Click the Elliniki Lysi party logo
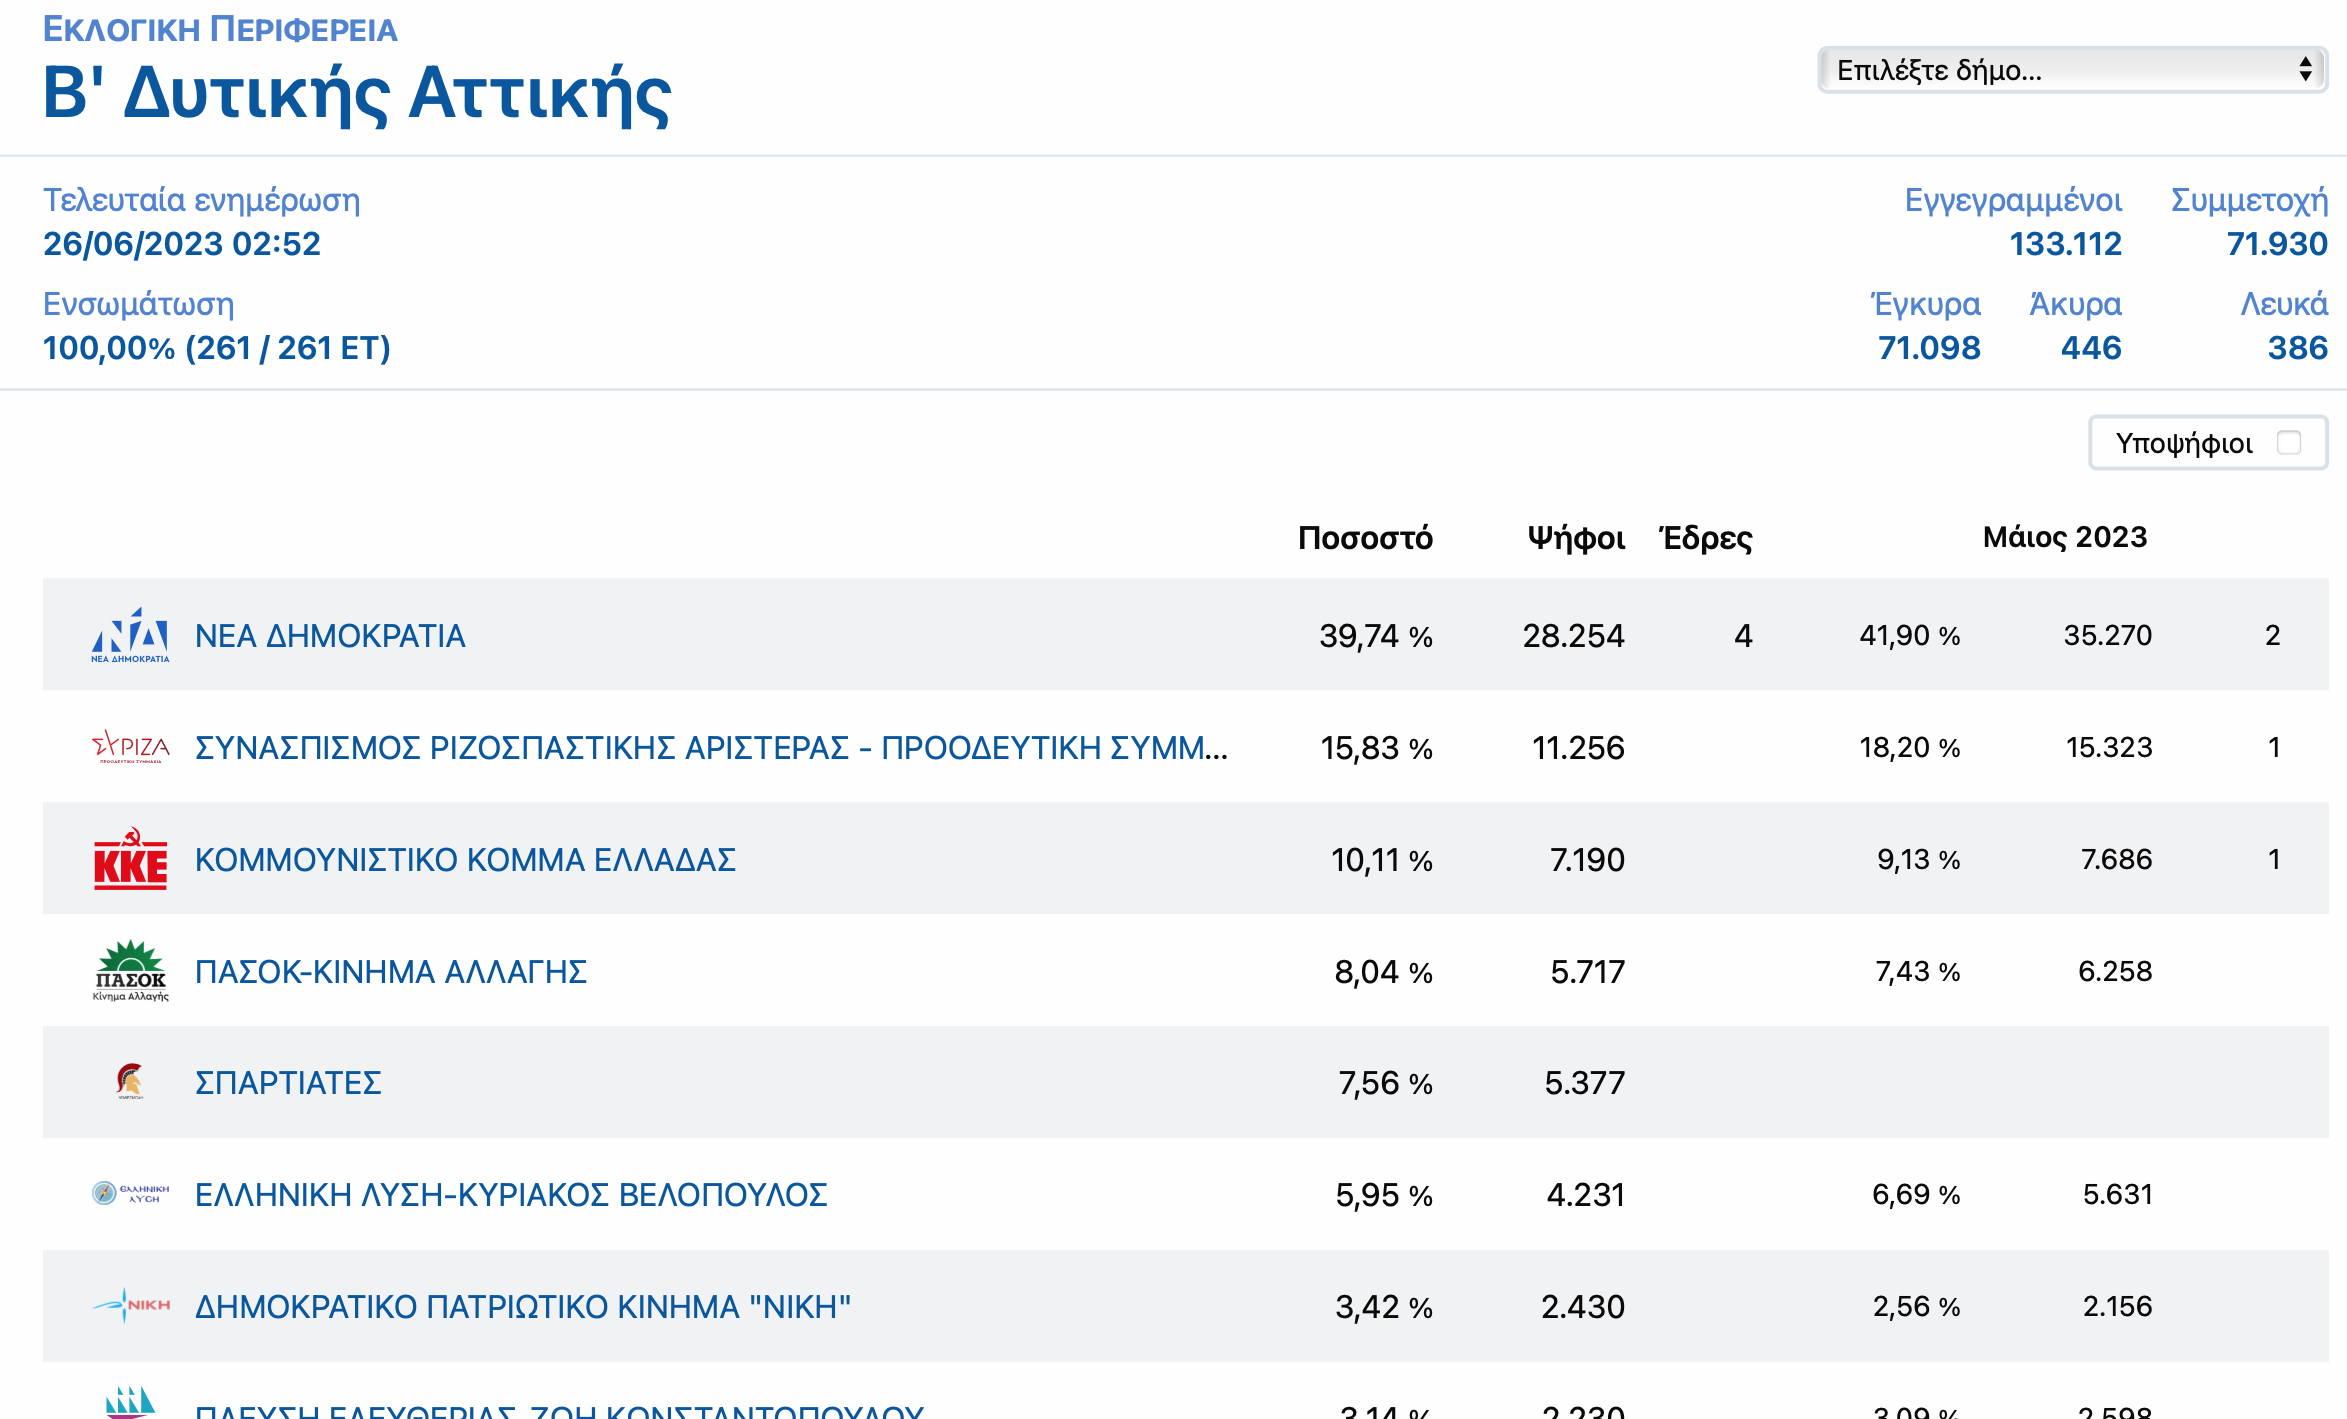This screenshot has width=2347, height=1419. tap(130, 1193)
